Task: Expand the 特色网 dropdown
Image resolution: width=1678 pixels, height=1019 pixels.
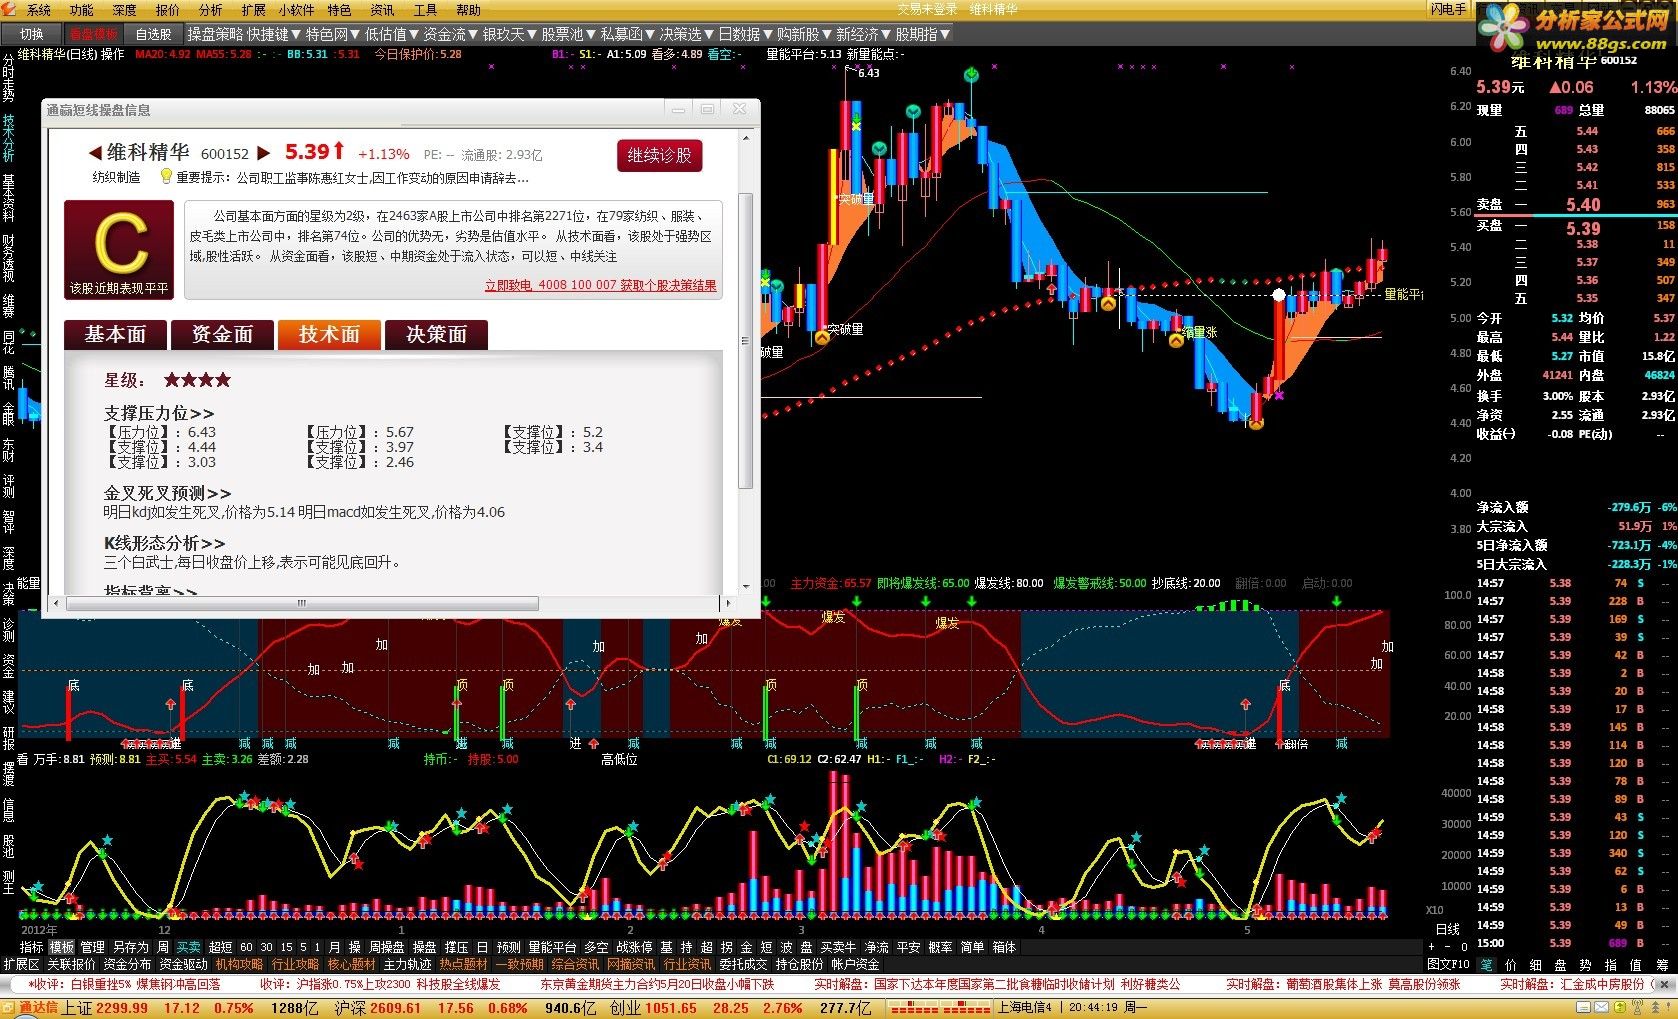Action: [x=333, y=34]
